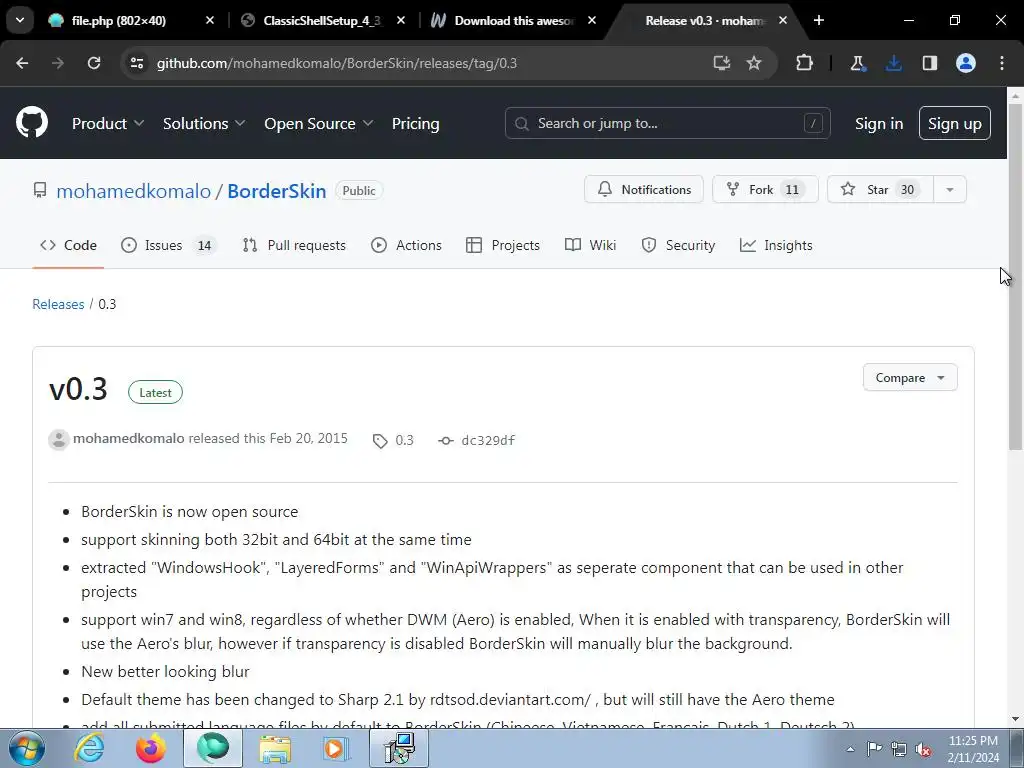
Task: Launch Internet Explorer from taskbar
Action: point(89,749)
